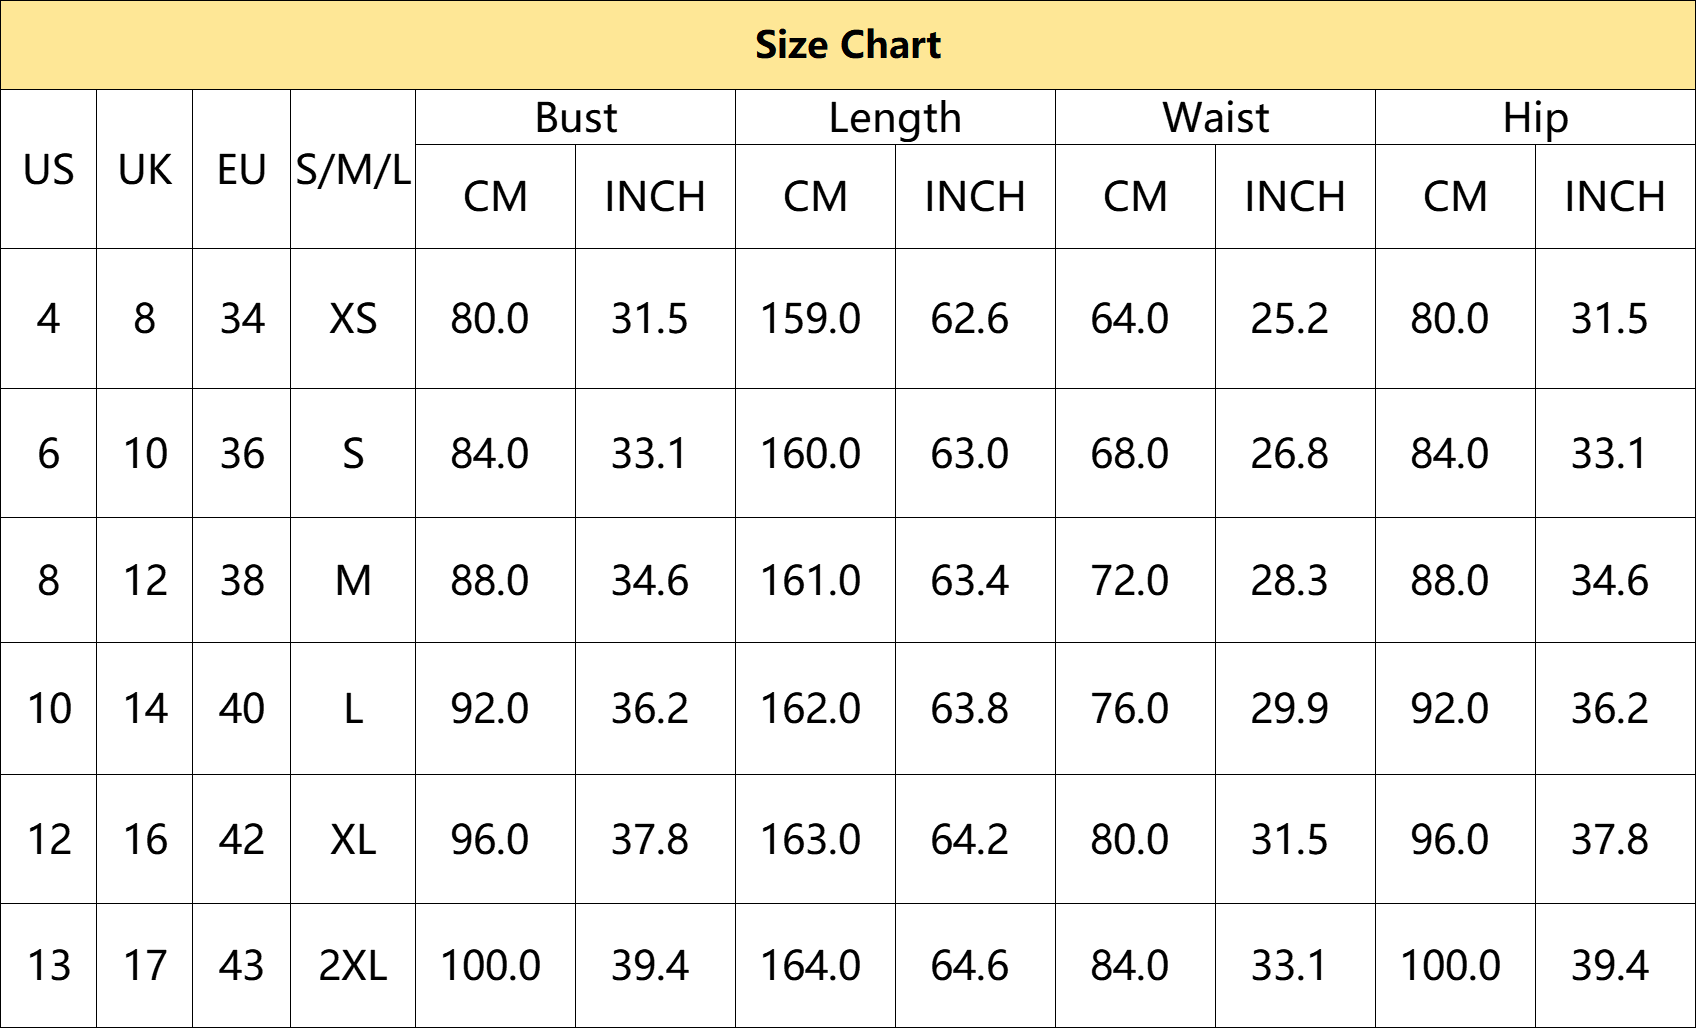Screen dimensions: 1696x1029
Task: Select the 64.2 length inch cell
Action: pyautogui.click(x=975, y=839)
